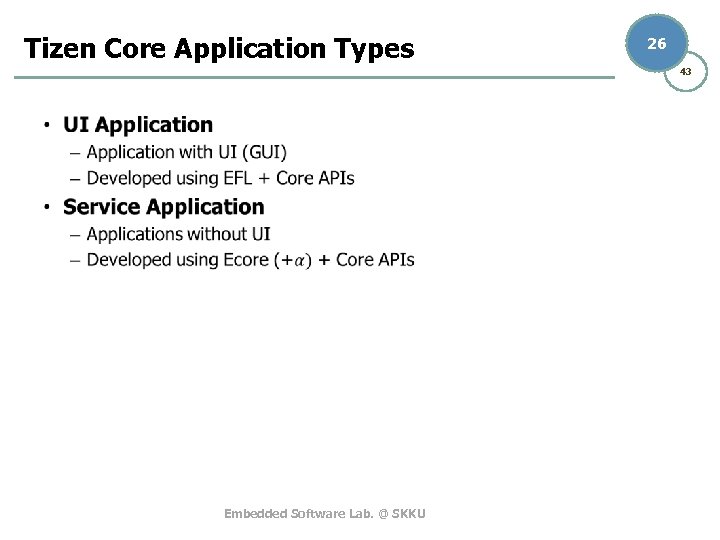Screen dimensions: 720x540
Task: Click the 'Service Application' bullet heading
Action: point(163,207)
